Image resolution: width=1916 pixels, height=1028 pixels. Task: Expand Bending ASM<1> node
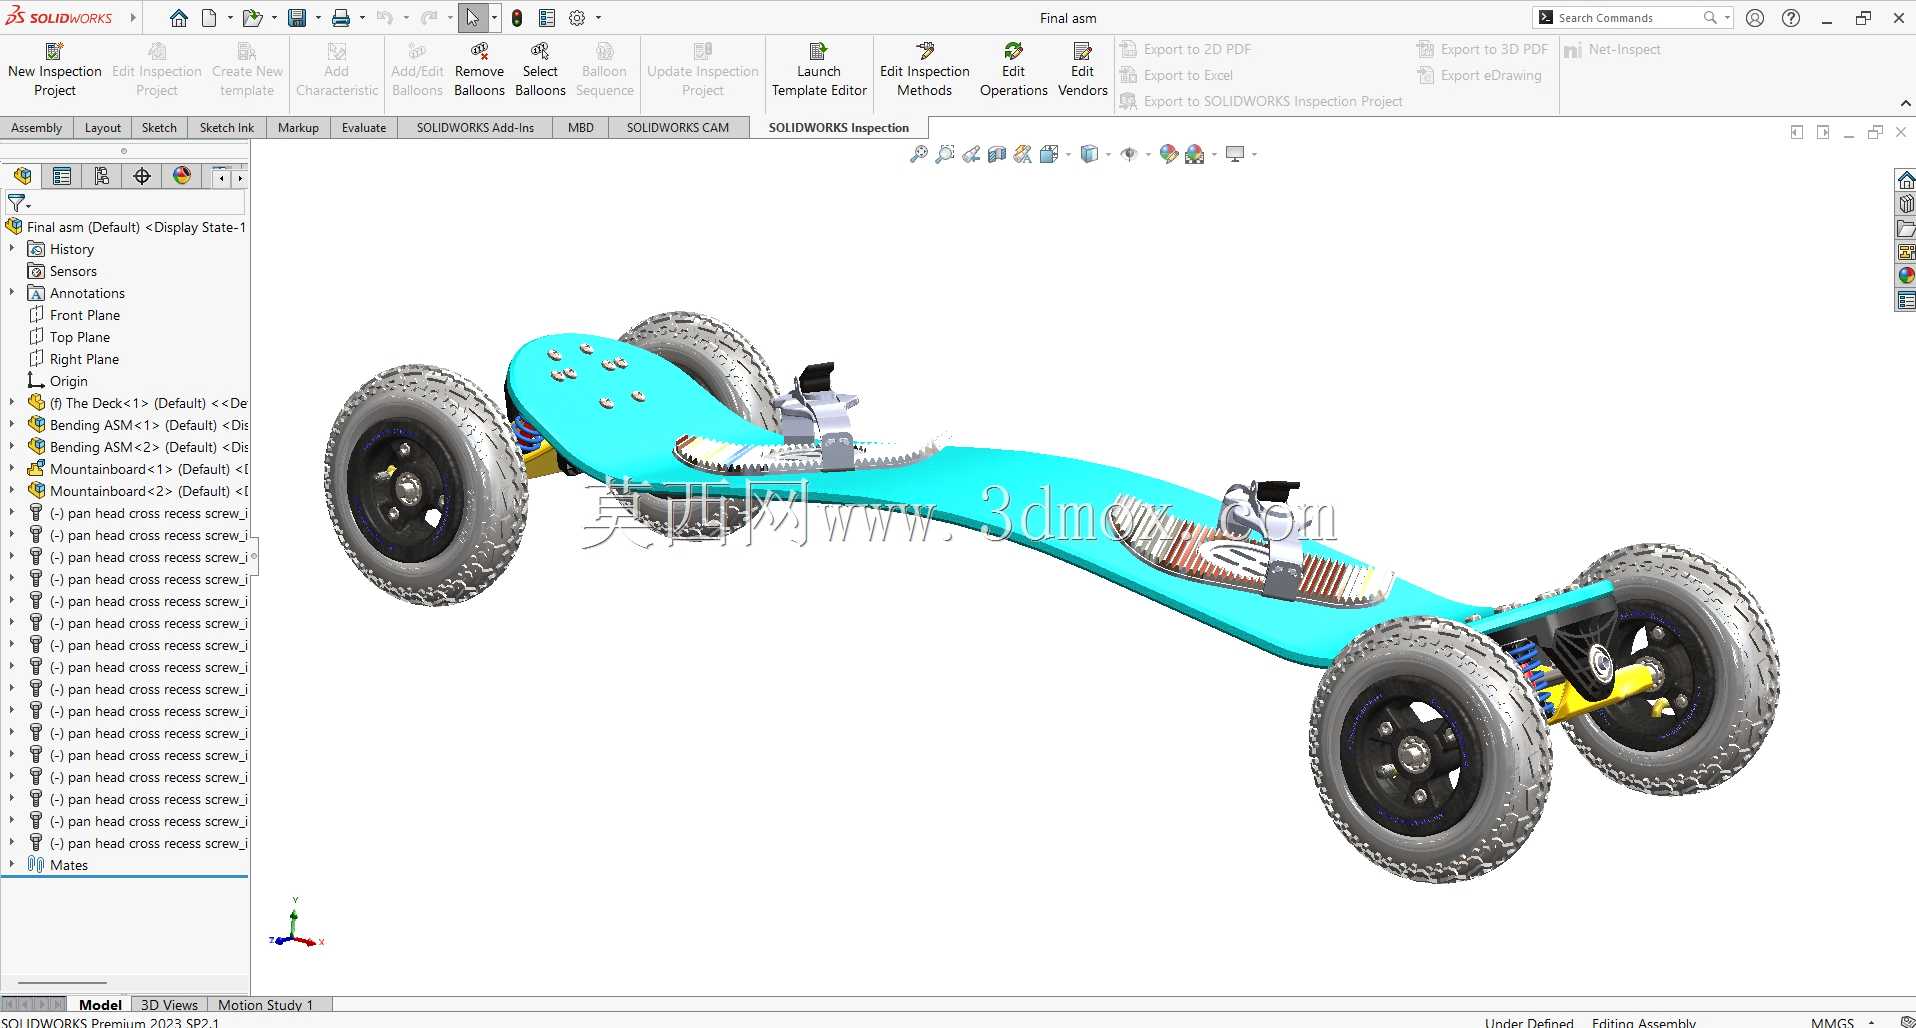tap(12, 425)
